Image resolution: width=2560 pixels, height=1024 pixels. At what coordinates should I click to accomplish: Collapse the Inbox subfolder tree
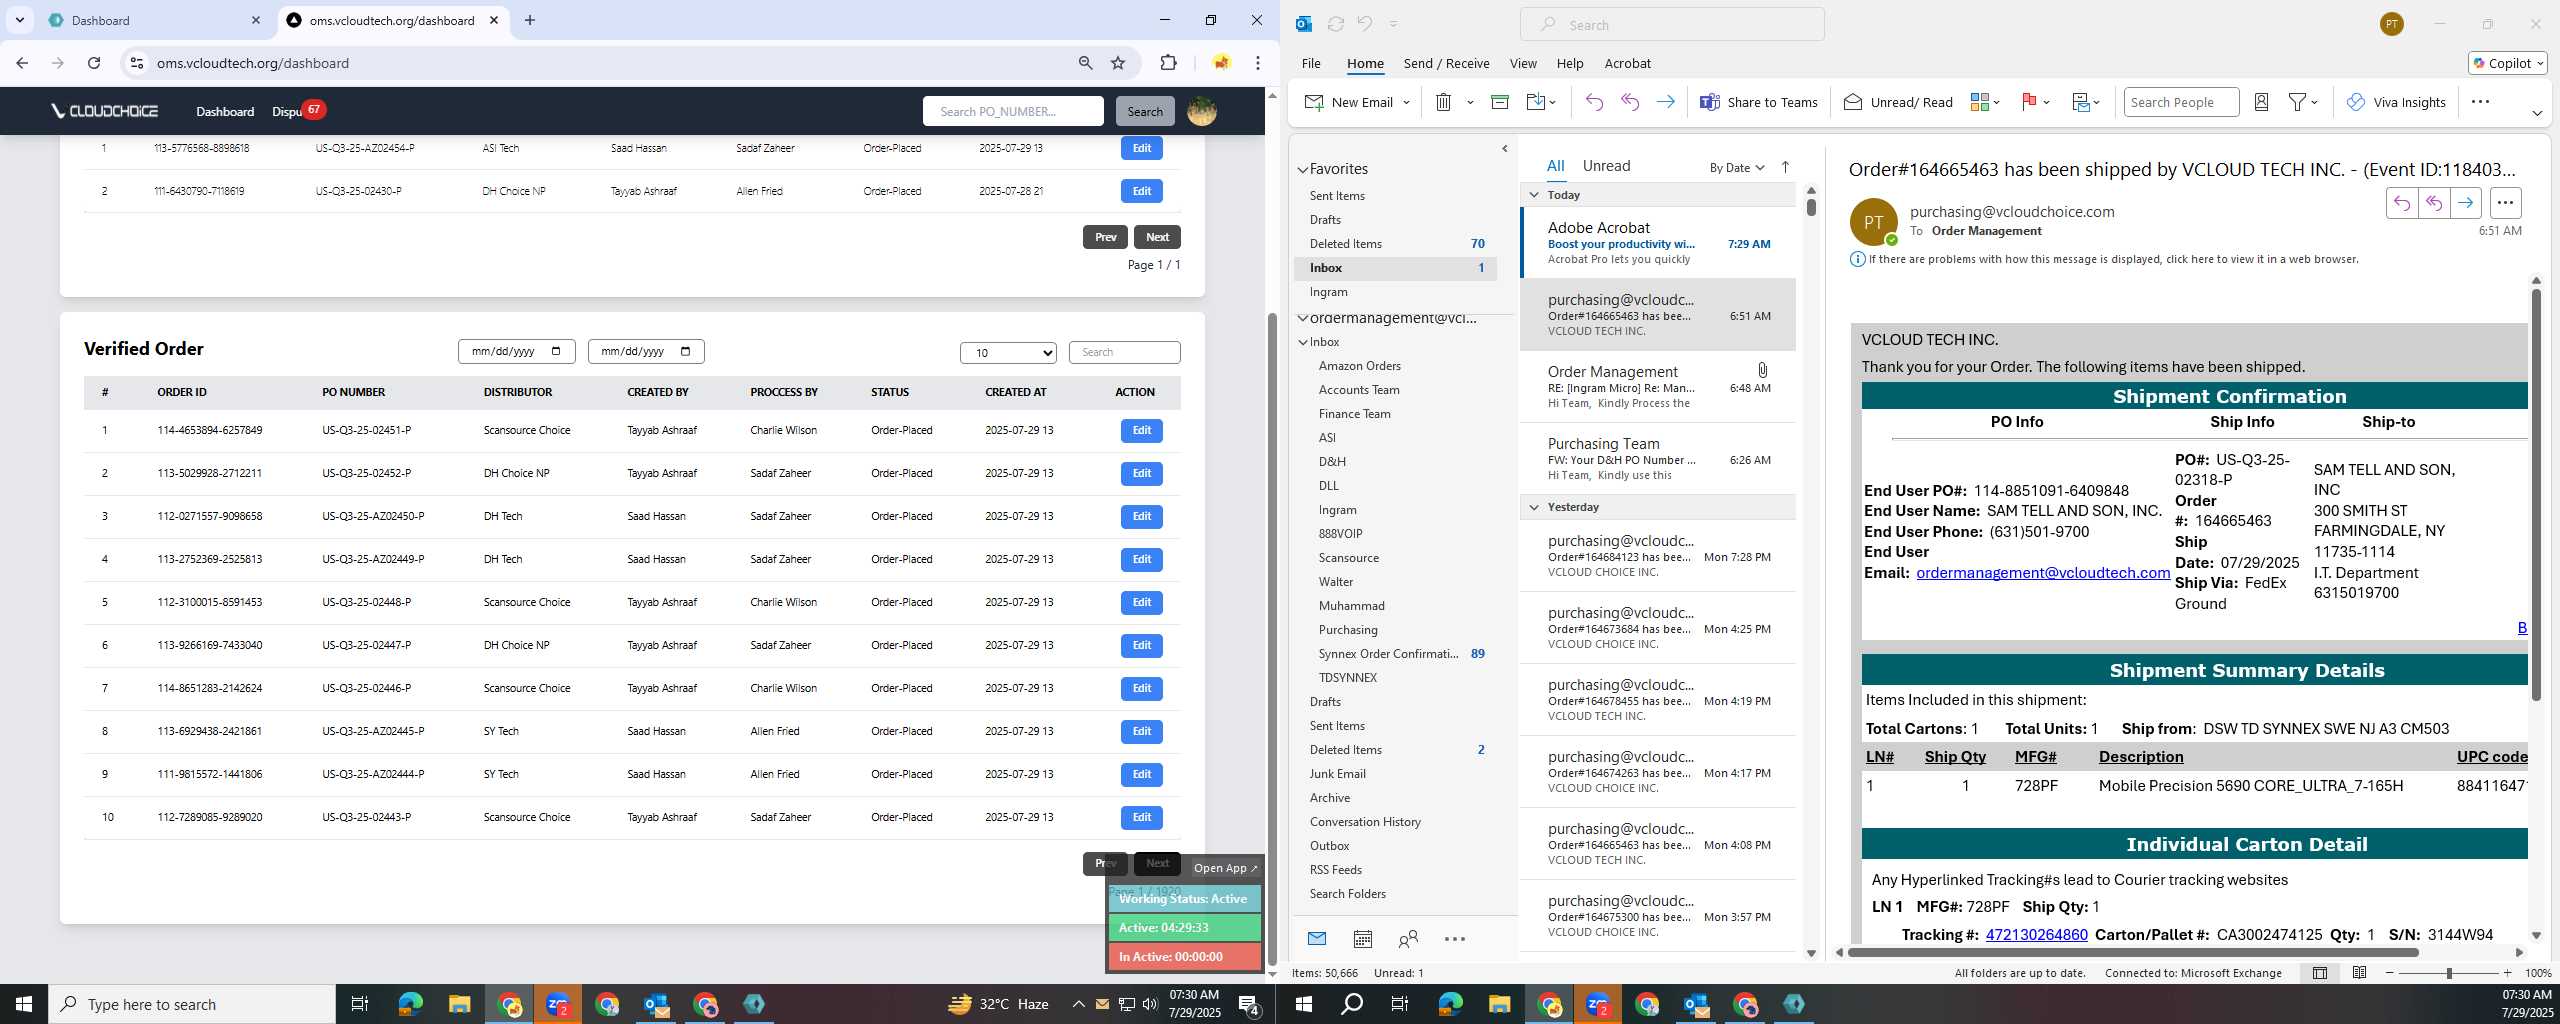1302,342
